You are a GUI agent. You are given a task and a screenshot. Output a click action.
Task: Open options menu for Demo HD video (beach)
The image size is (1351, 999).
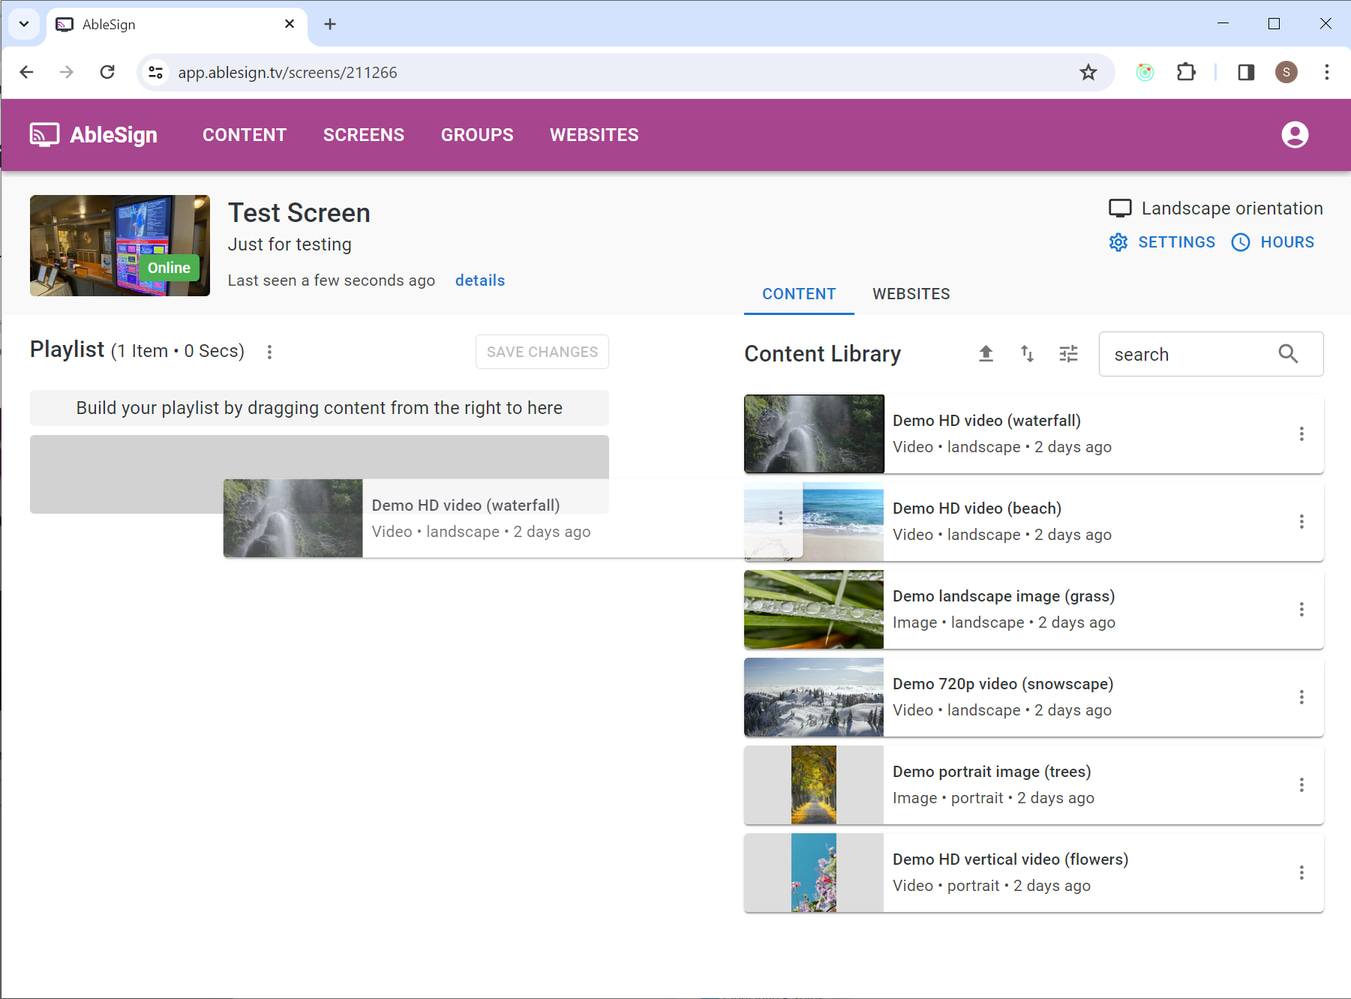click(1301, 522)
